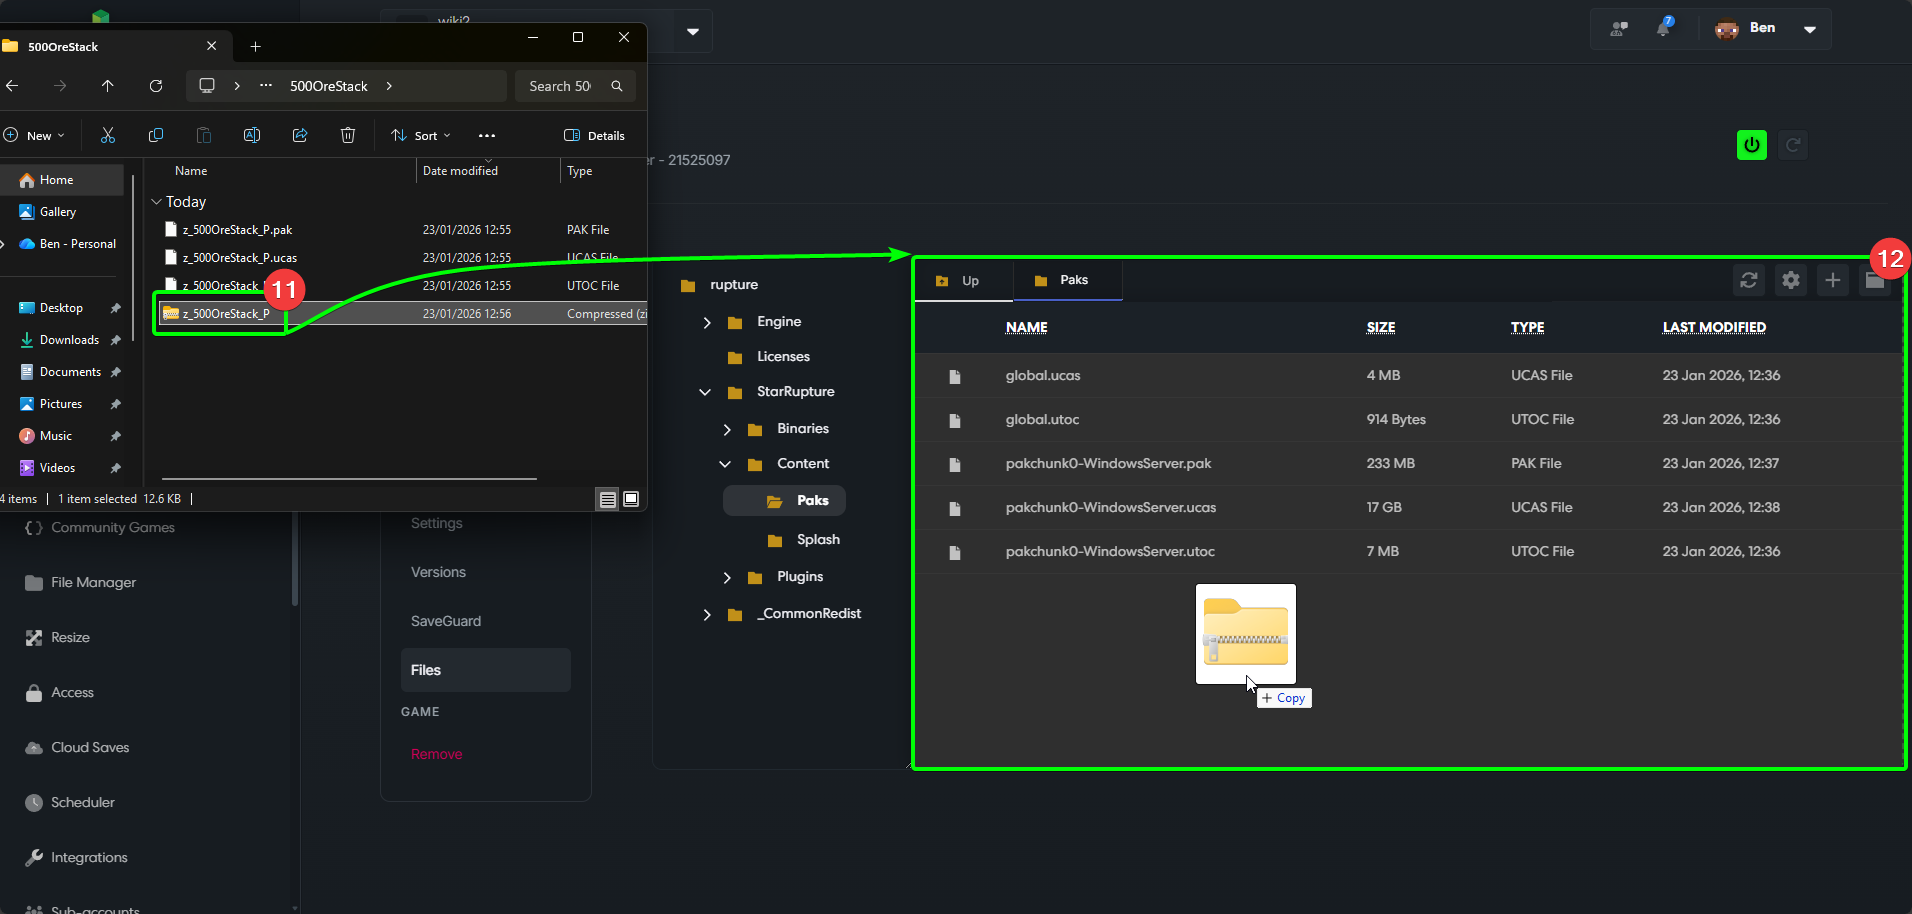Open file manager settings gear icon

pos(1790,281)
